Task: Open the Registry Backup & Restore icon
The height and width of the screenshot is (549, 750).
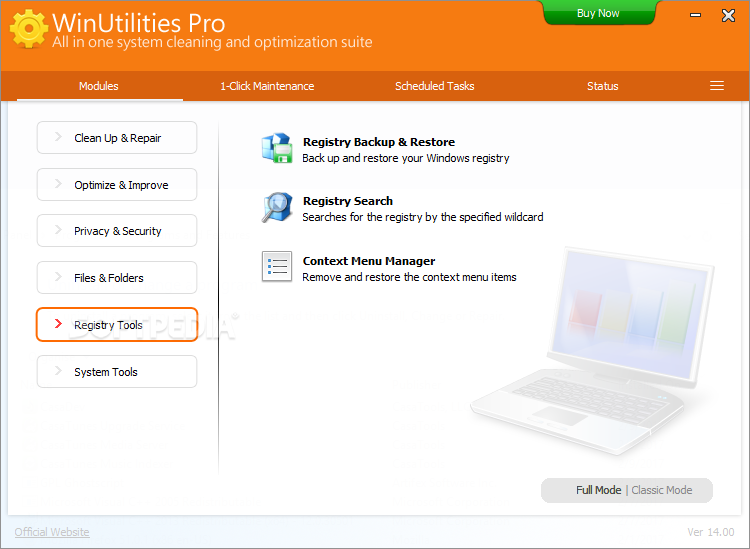Action: (277, 148)
